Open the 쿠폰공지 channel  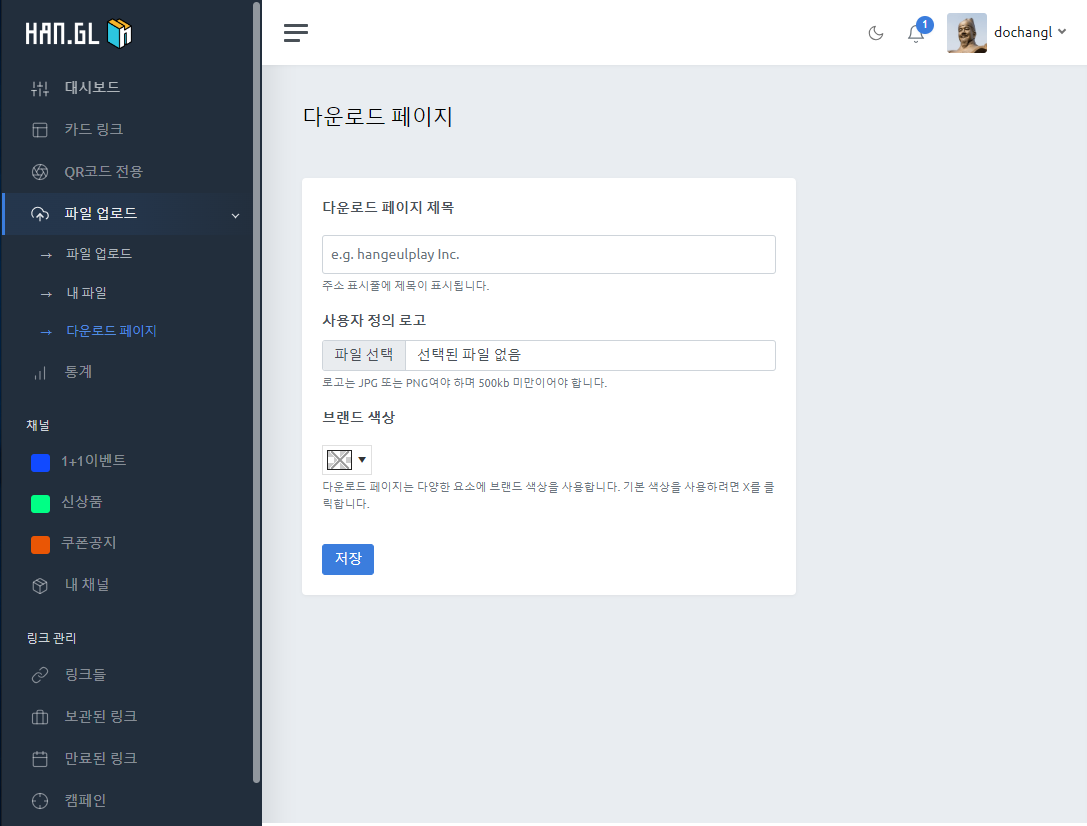(89, 543)
